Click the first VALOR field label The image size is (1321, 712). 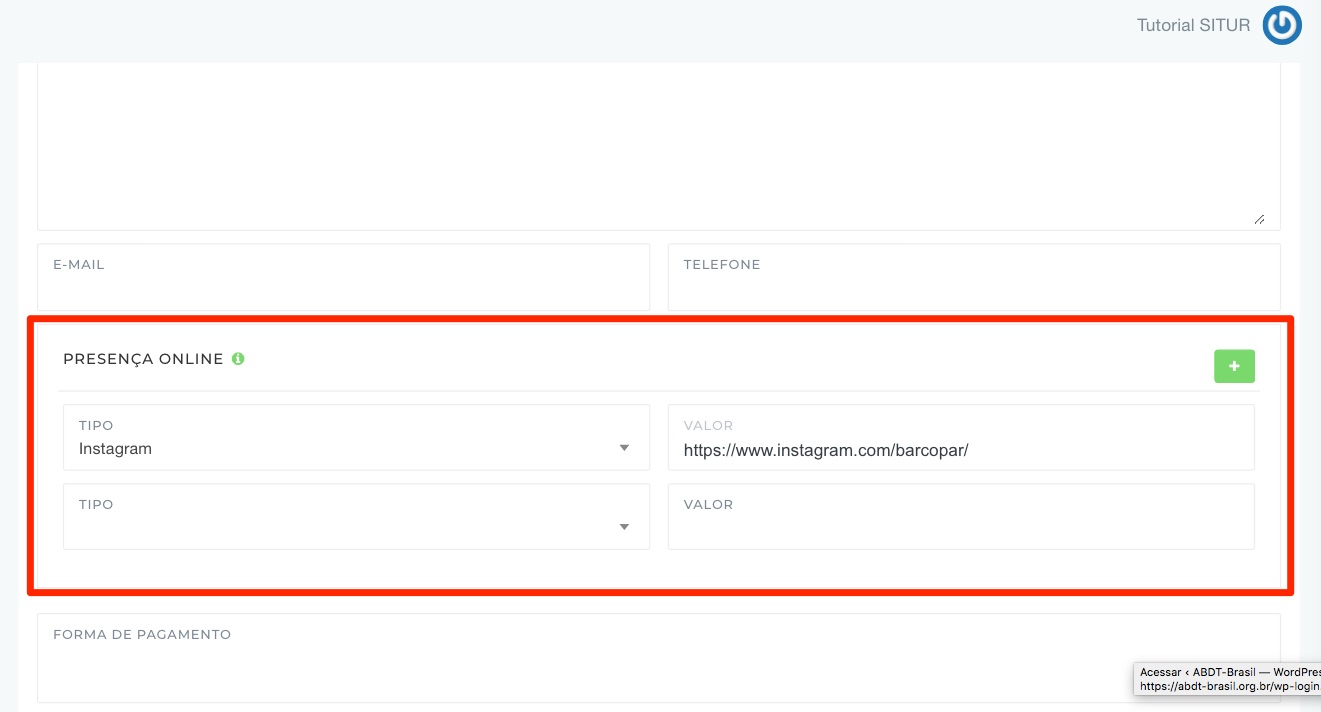[x=708, y=426]
